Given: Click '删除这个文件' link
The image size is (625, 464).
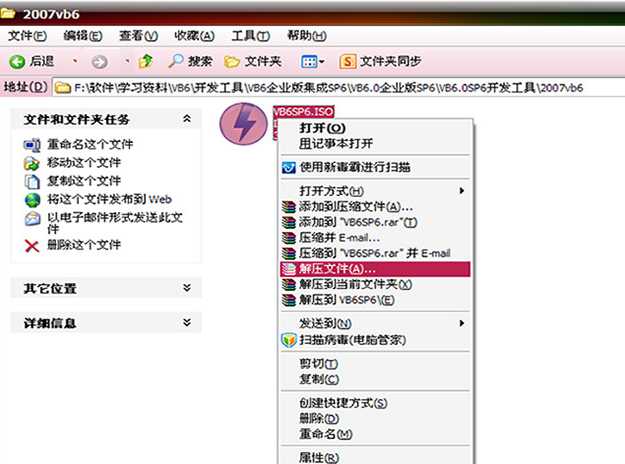Looking at the screenshot, I should (84, 245).
